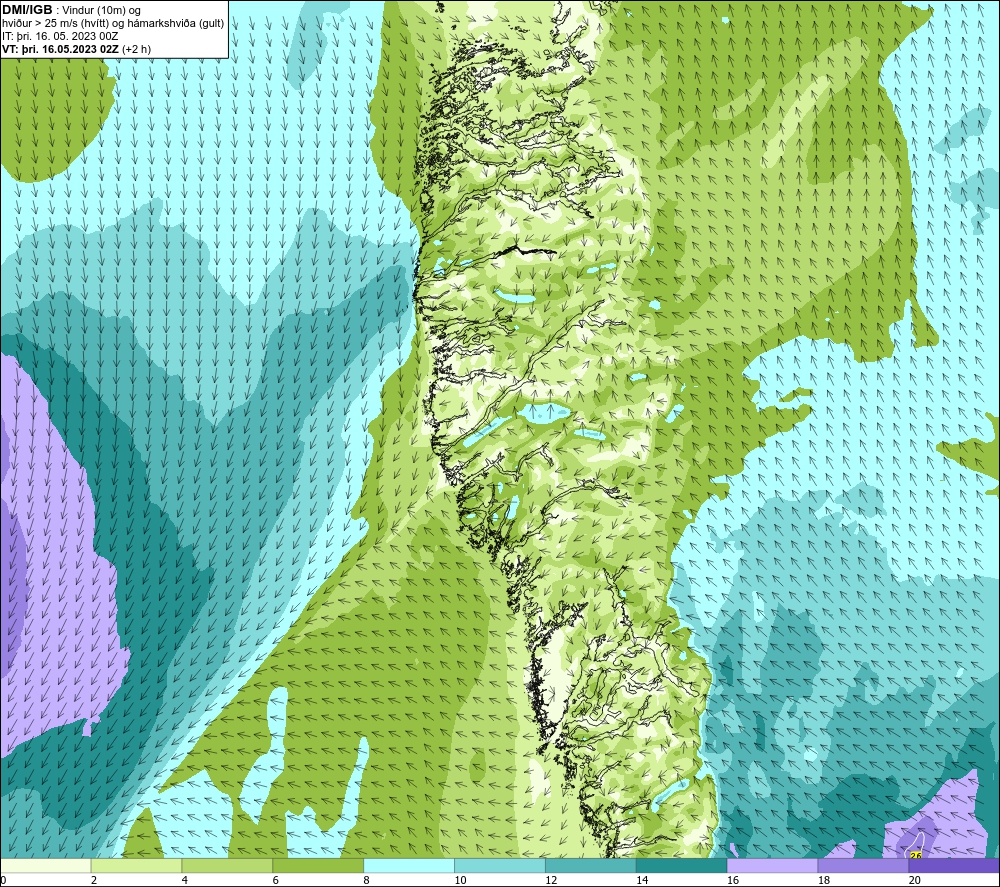Click legend scale label '14'
Screen dimensions: 1000x887
[642, 880]
